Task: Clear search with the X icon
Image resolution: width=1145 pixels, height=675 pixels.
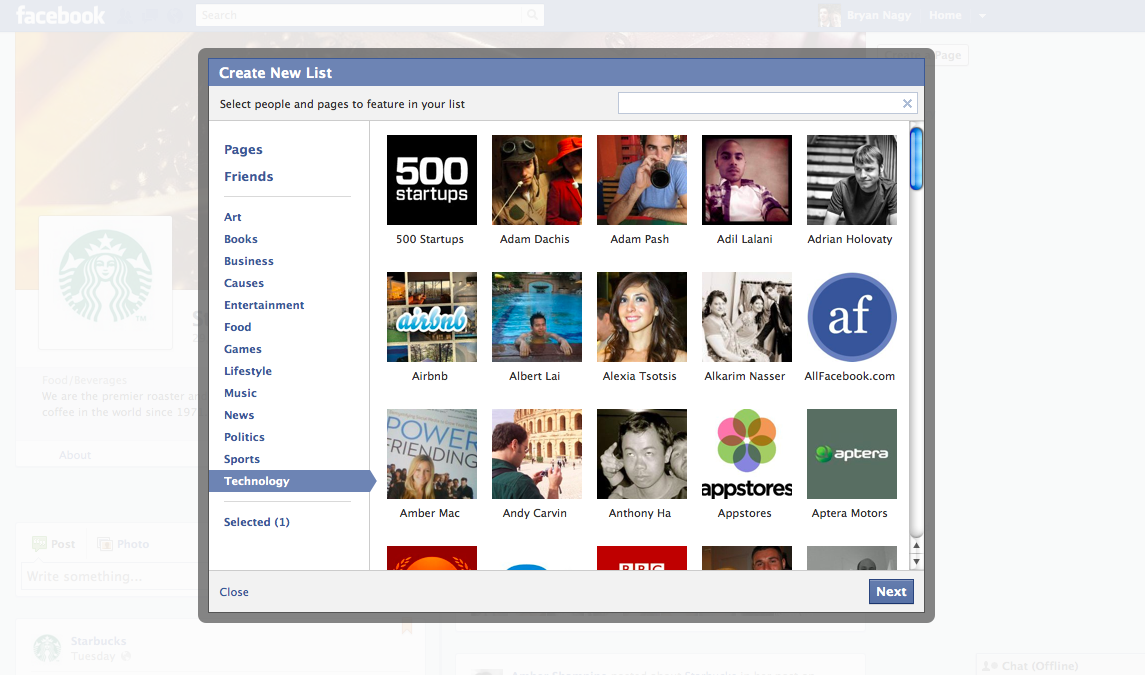Action: (907, 104)
